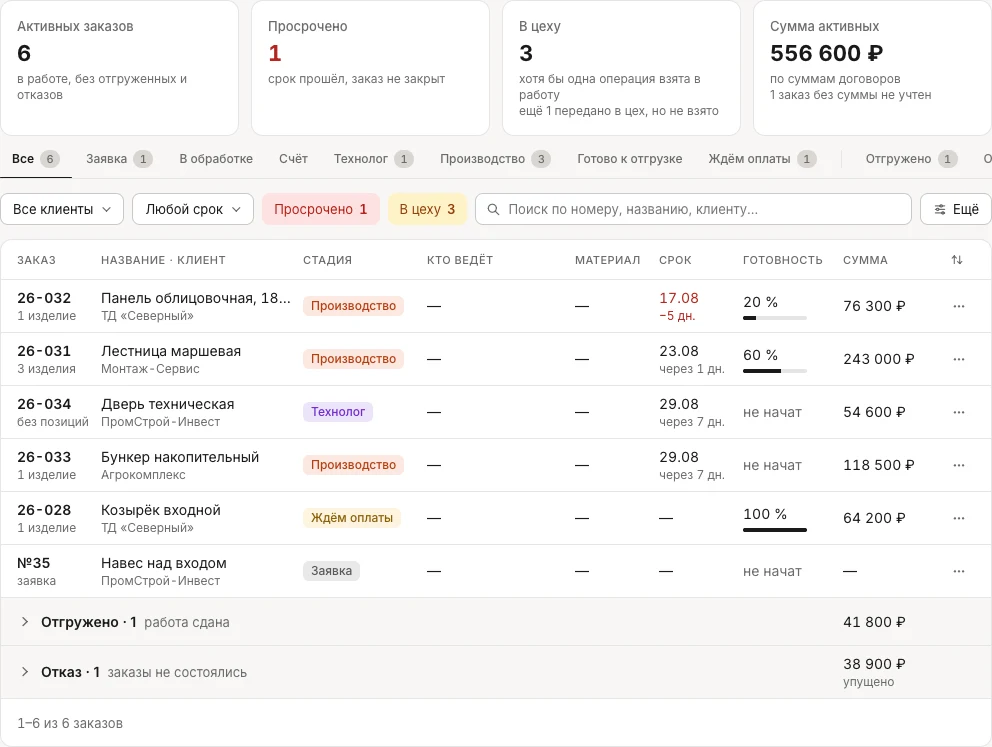Viewport: 992px width, 747px height.
Task: Open order number 26-034
Action: [44, 404]
